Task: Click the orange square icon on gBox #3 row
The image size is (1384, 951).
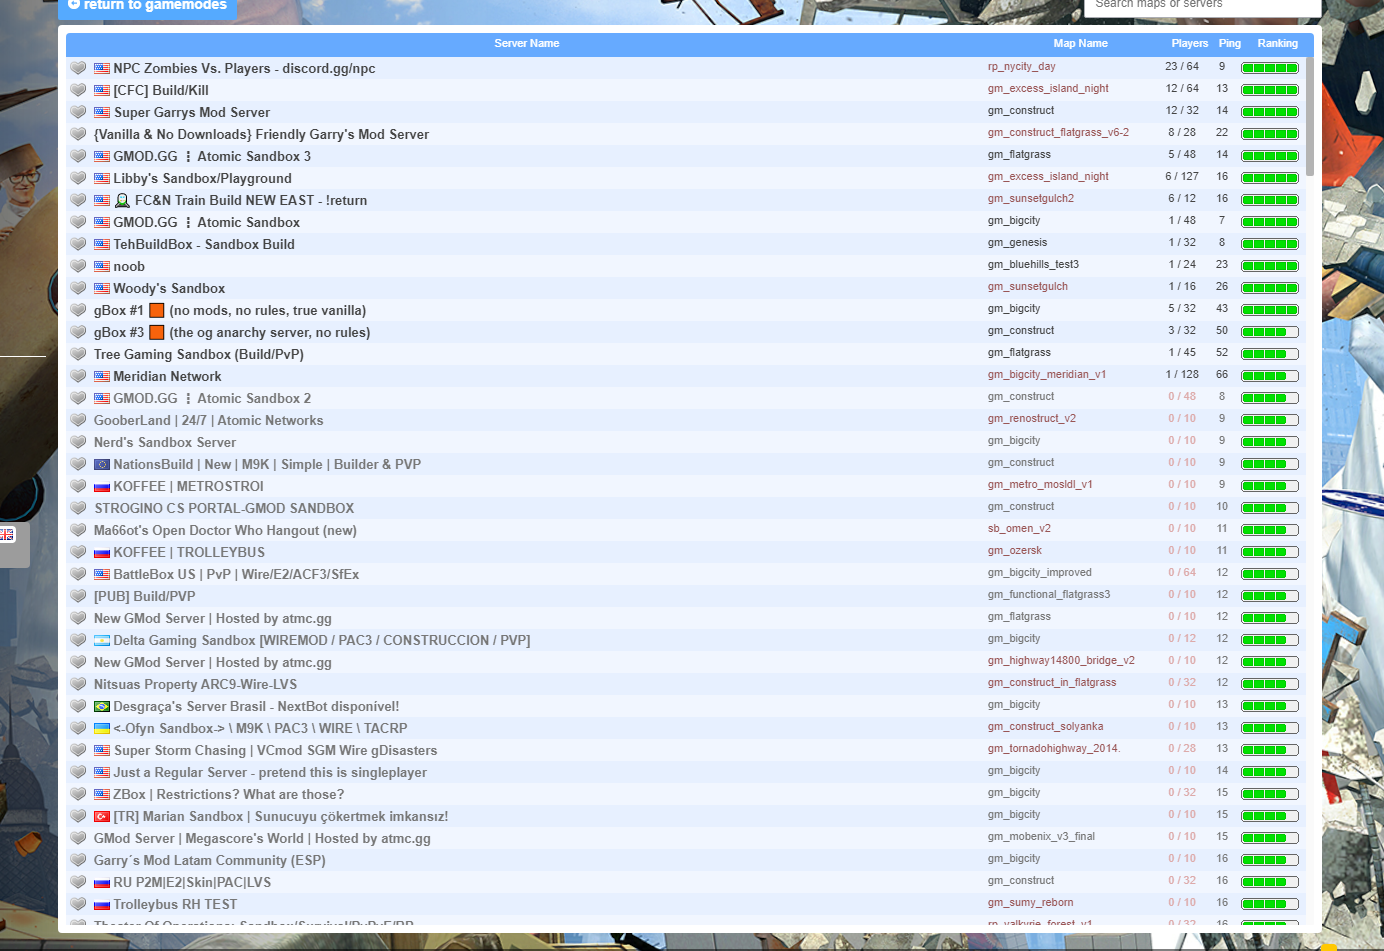Action: tap(157, 332)
